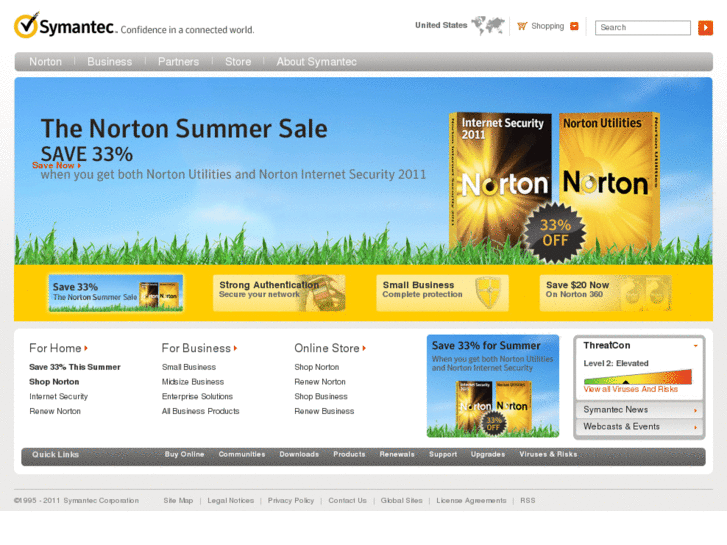Viewport: 727px width, 545px height.
Task: Click the shield icon on Small Business tile
Action: 488,293
